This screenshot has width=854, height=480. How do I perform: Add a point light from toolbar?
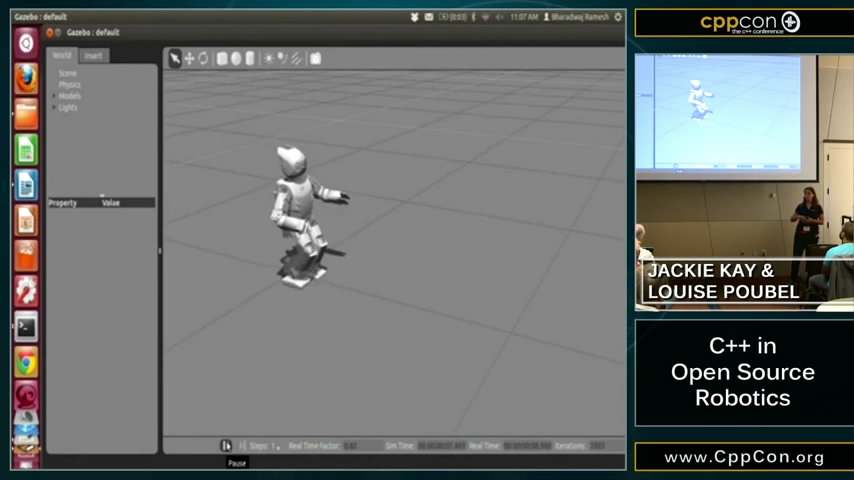[269, 58]
